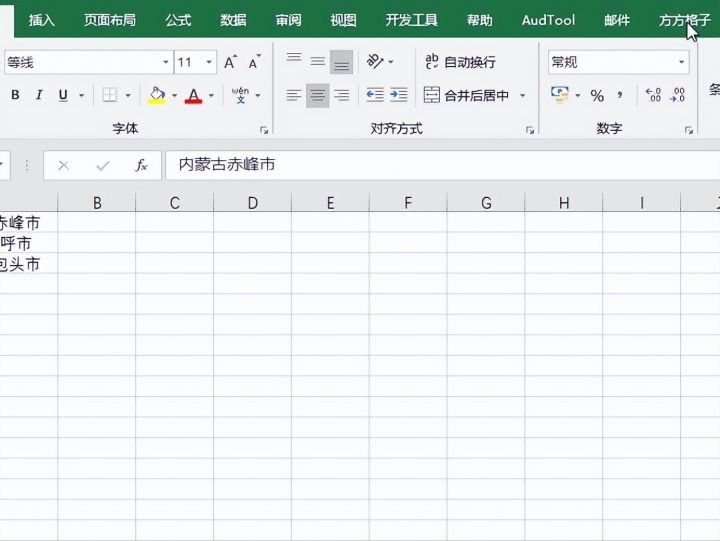Increase decimal places
Image resolution: width=720 pixels, height=541 pixels.
pos(653,95)
